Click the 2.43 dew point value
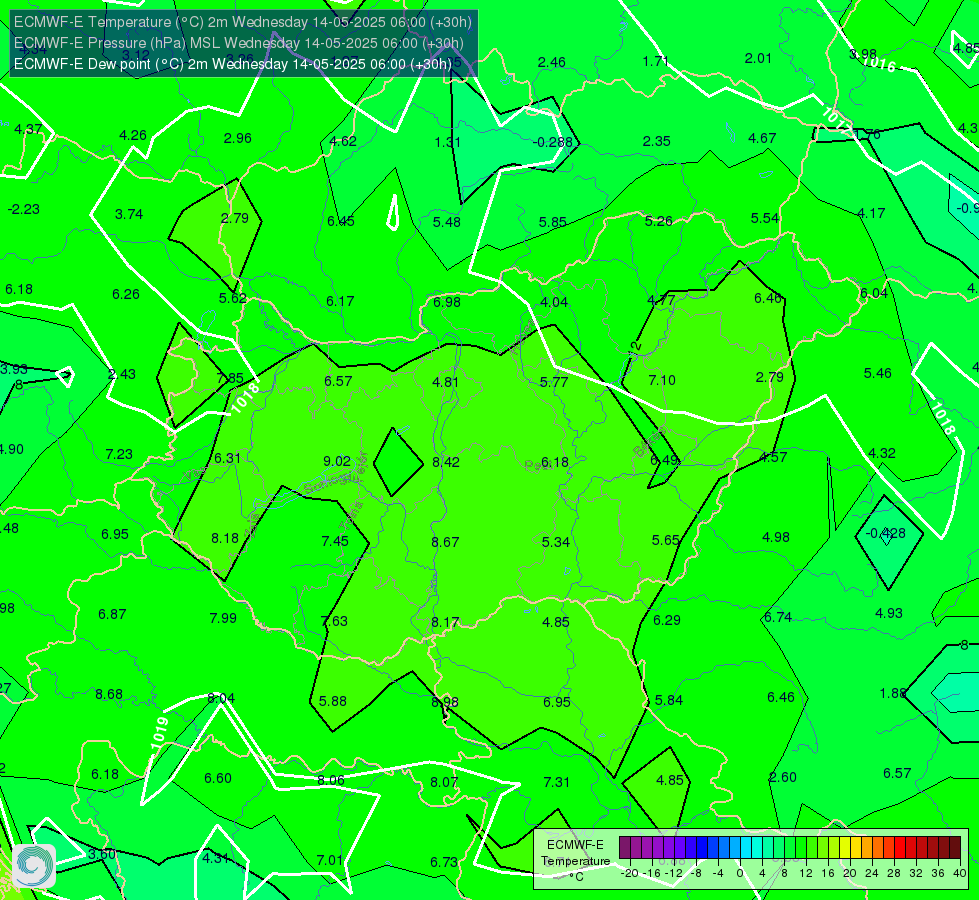 click(x=122, y=374)
